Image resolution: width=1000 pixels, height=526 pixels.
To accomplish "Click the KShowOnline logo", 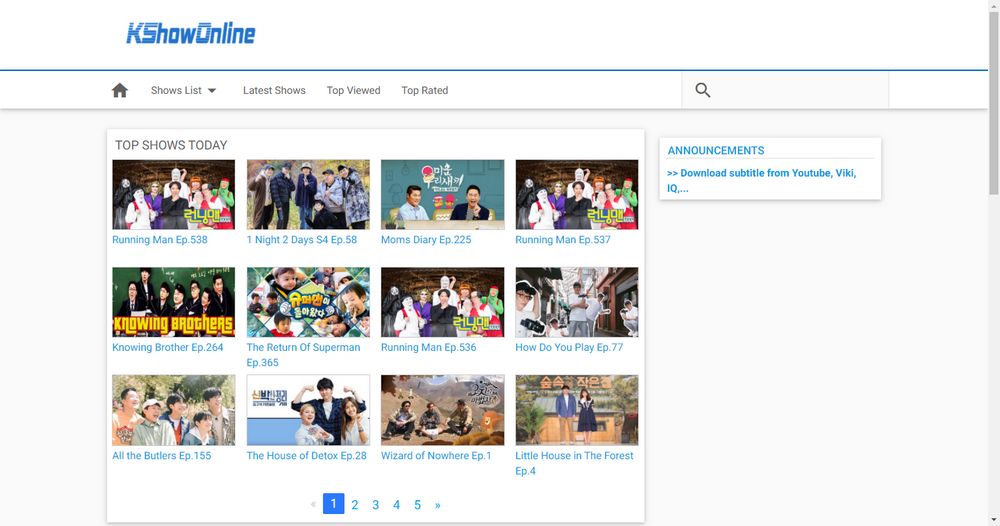I will 190,34.
